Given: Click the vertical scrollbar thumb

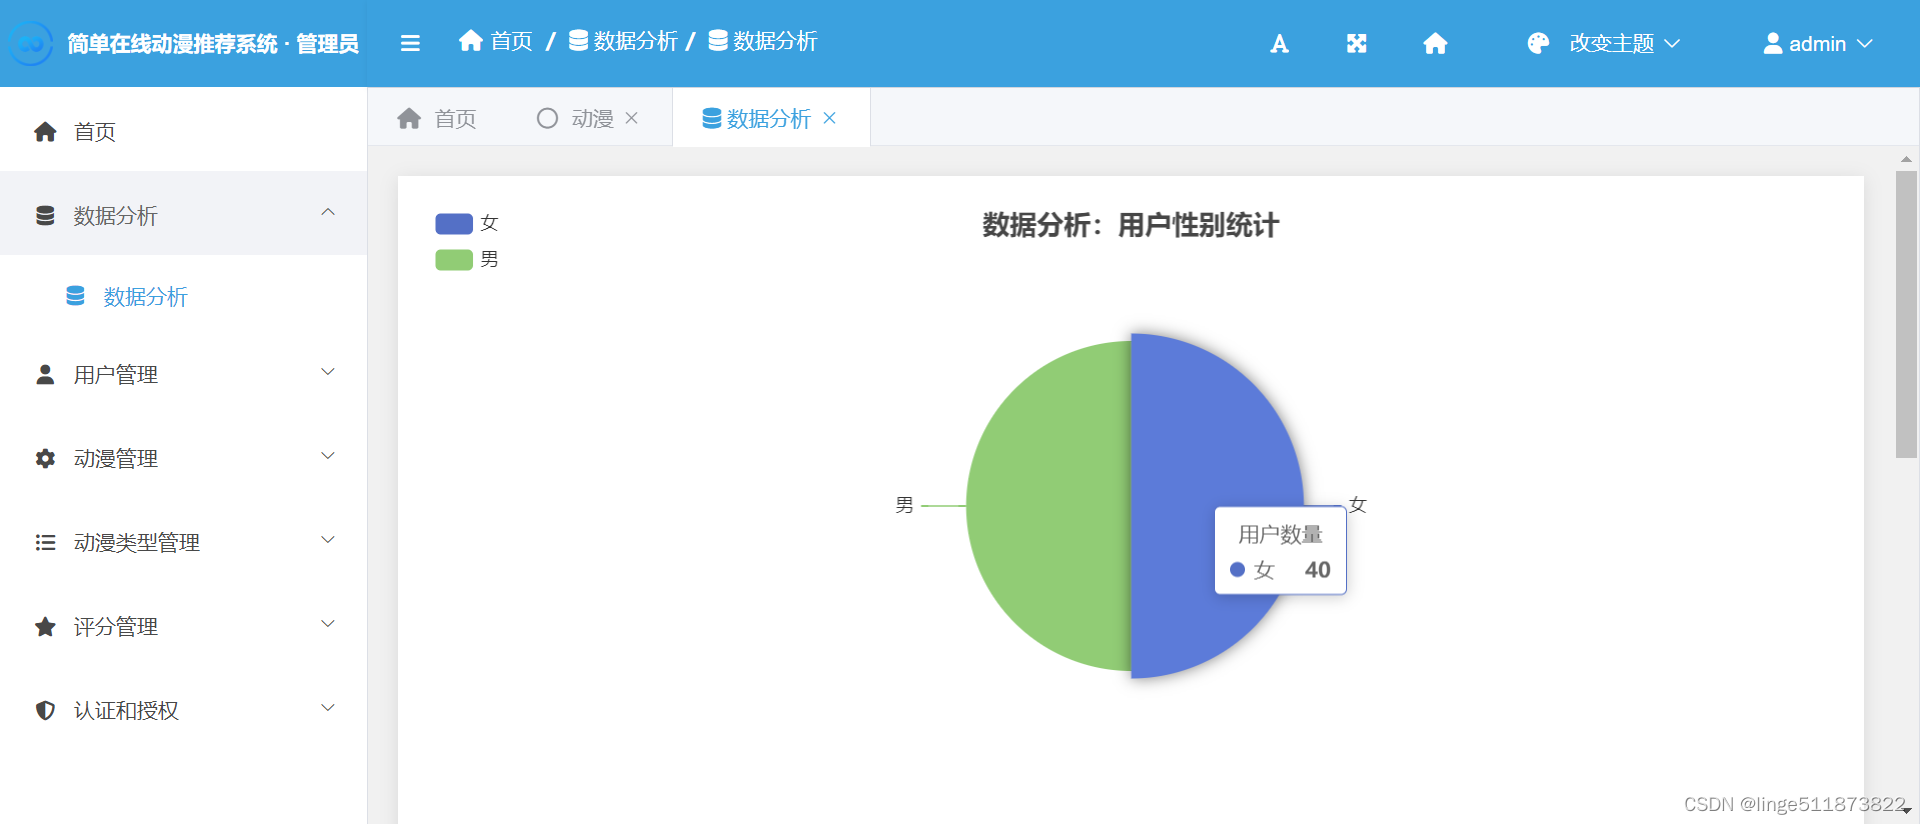Looking at the screenshot, I should (1906, 314).
